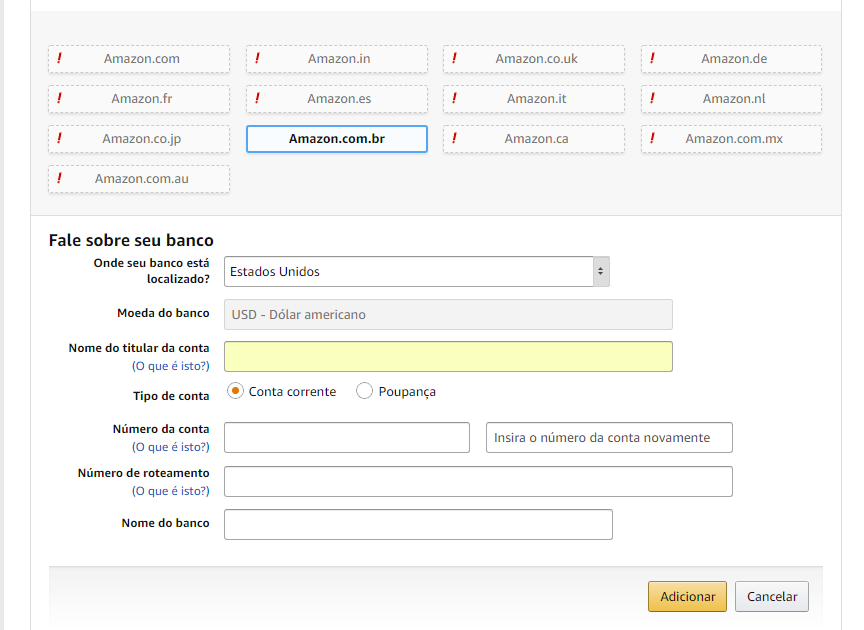The image size is (864, 630).
Task: Click the exclamation icon on Amazon.co.uk
Action: click(x=455, y=58)
